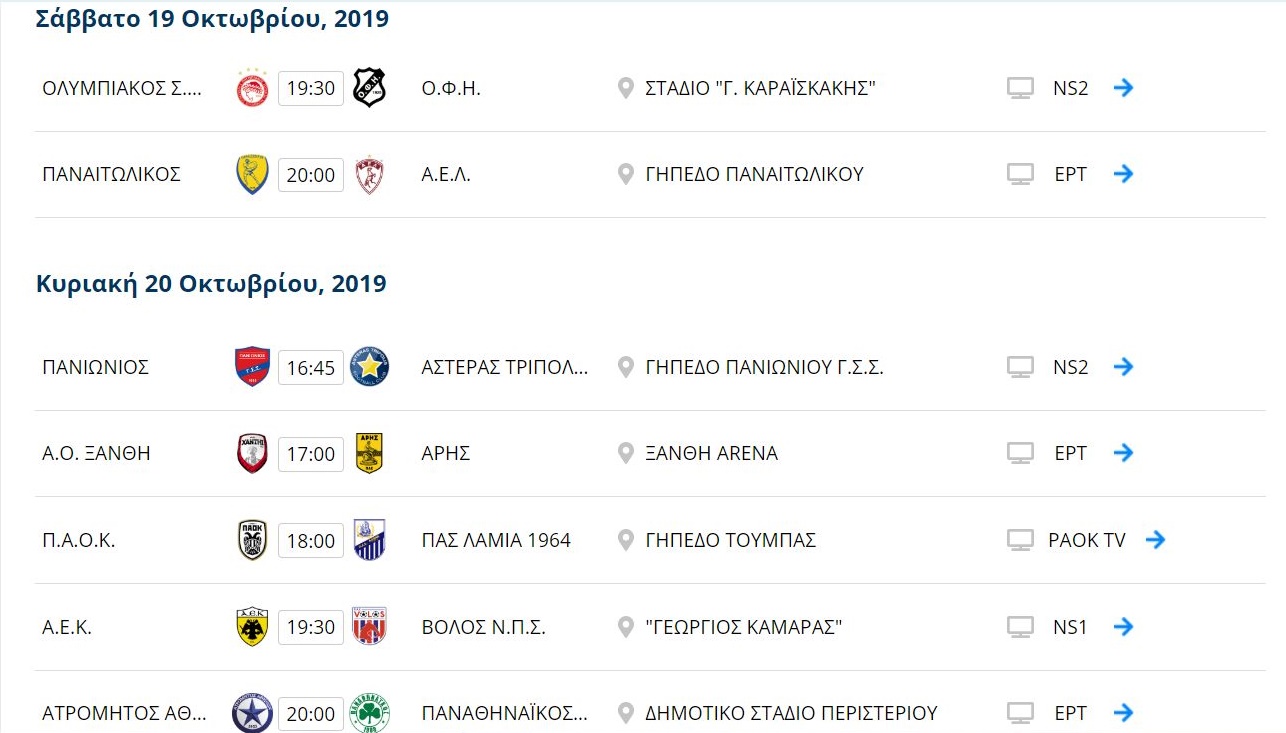Click the 19:30 time box for Olympiacos match
Screen dimensions: 1286x733
pyautogui.click(x=311, y=88)
